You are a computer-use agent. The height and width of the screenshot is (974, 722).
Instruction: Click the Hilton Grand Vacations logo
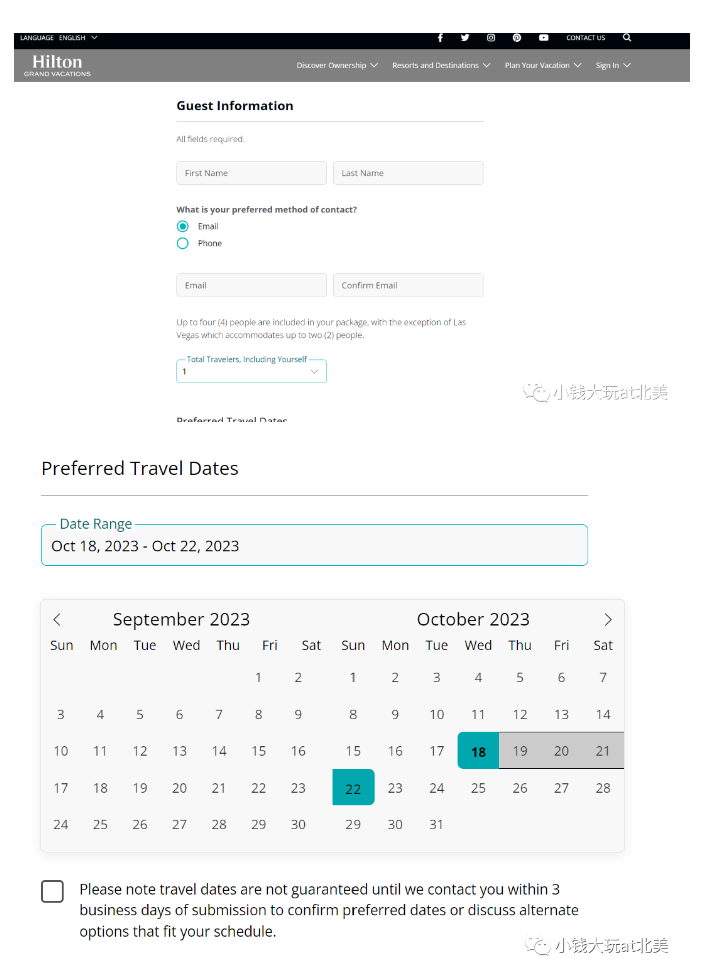tap(57, 65)
